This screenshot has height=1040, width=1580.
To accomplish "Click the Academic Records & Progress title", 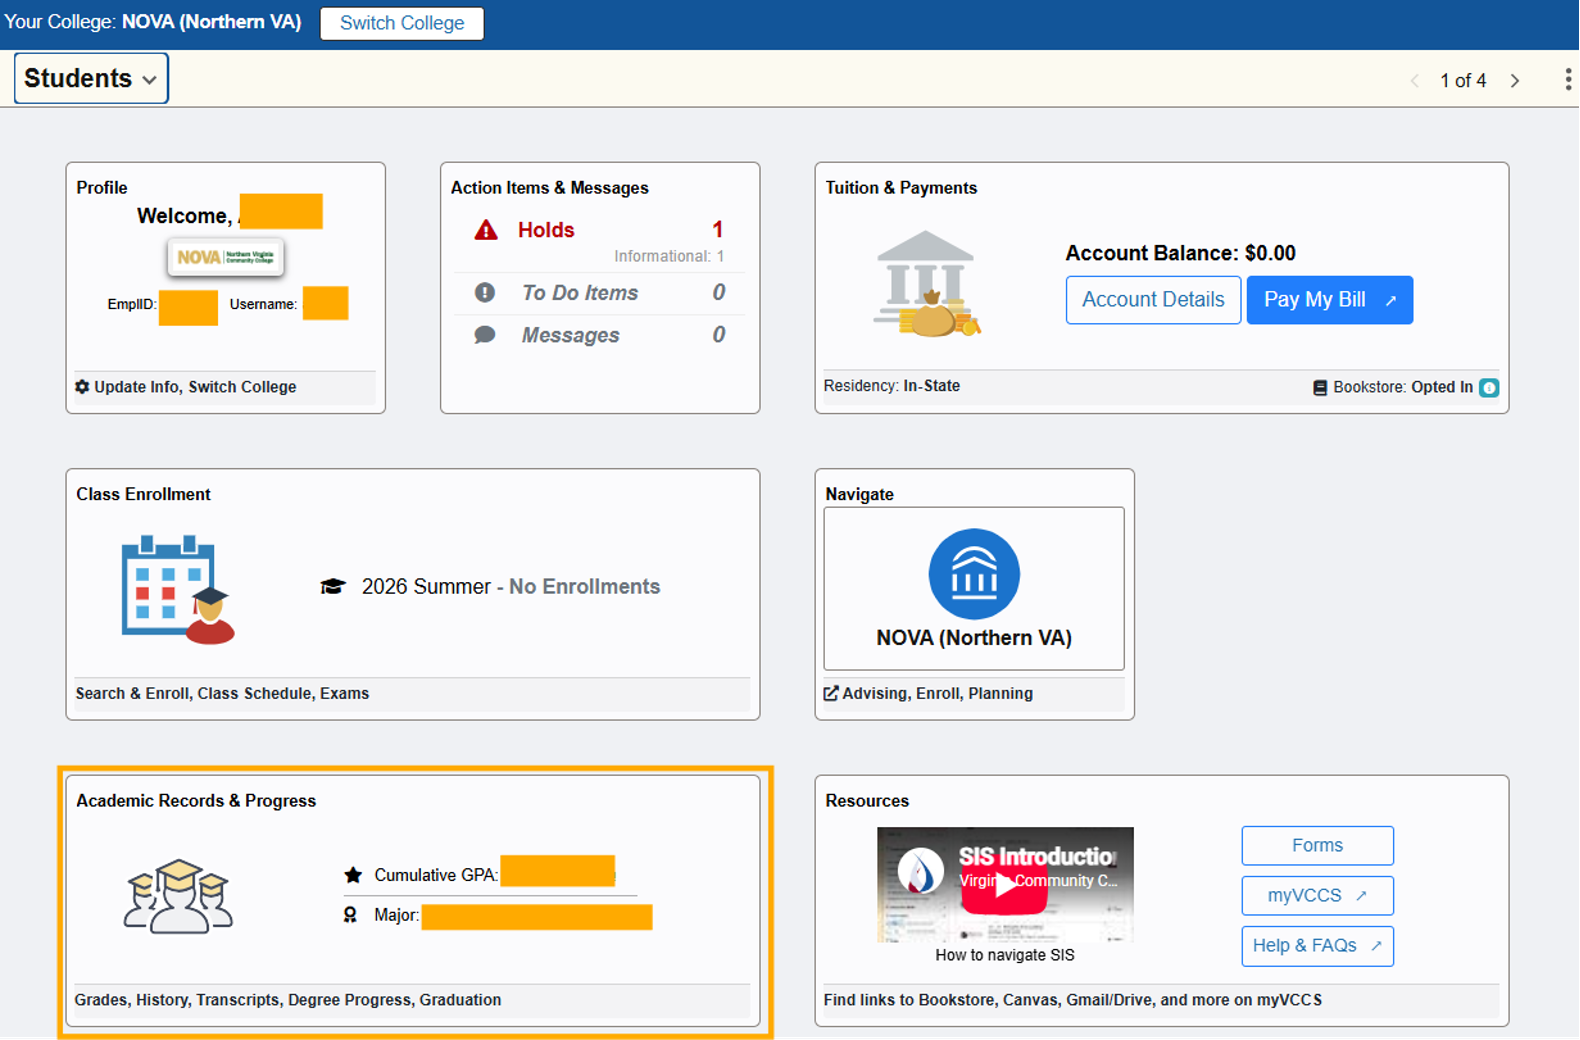I will tap(196, 801).
